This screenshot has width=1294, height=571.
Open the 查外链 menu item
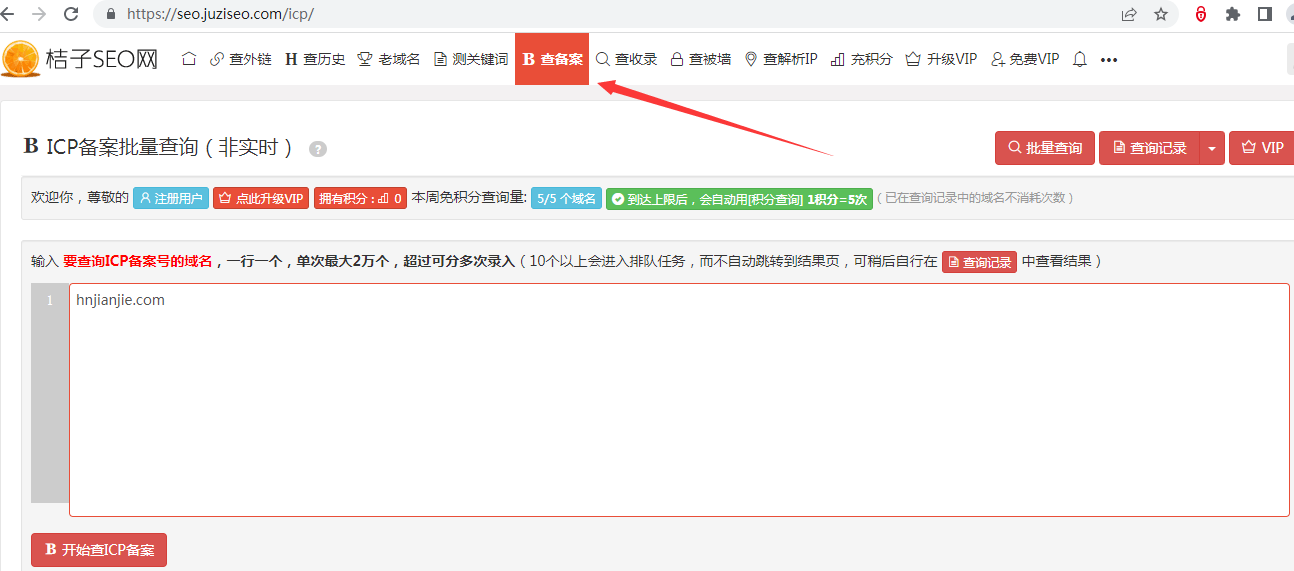pos(240,59)
